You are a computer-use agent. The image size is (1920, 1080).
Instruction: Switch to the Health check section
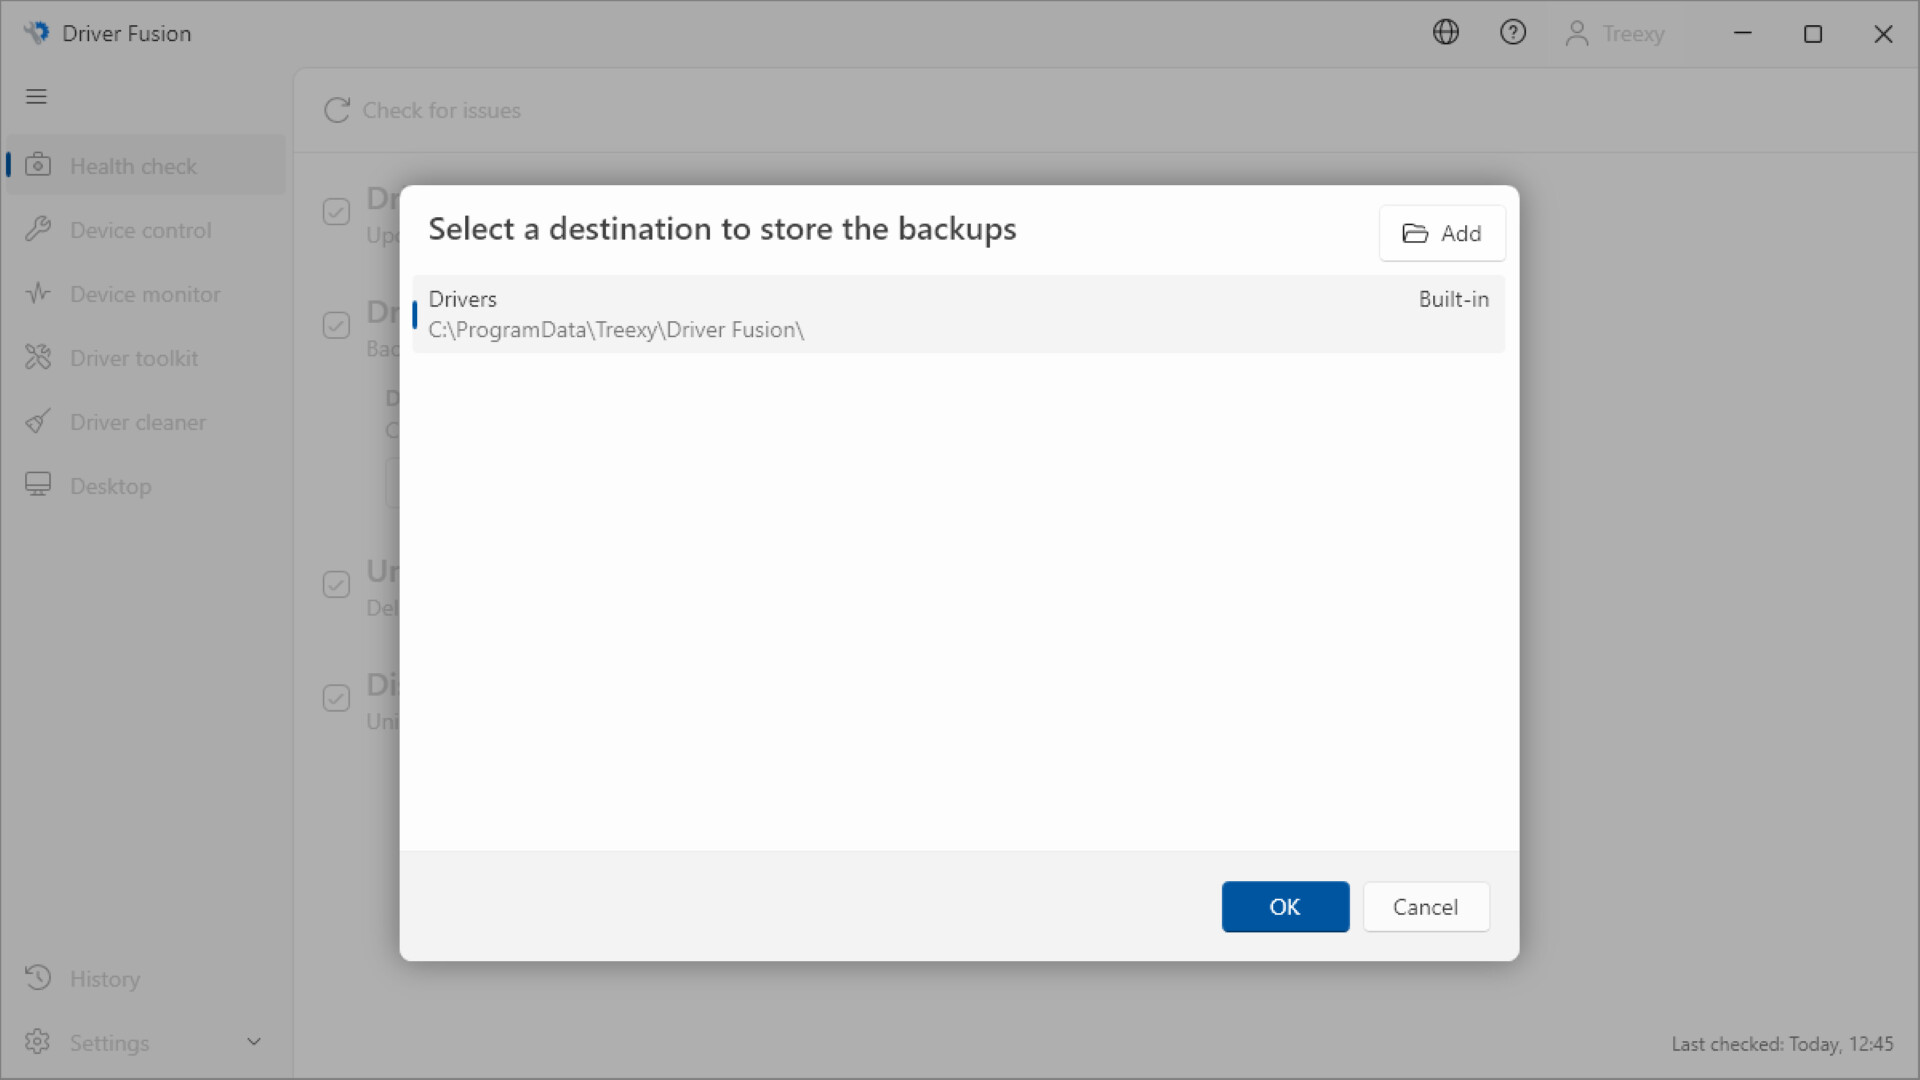point(133,165)
